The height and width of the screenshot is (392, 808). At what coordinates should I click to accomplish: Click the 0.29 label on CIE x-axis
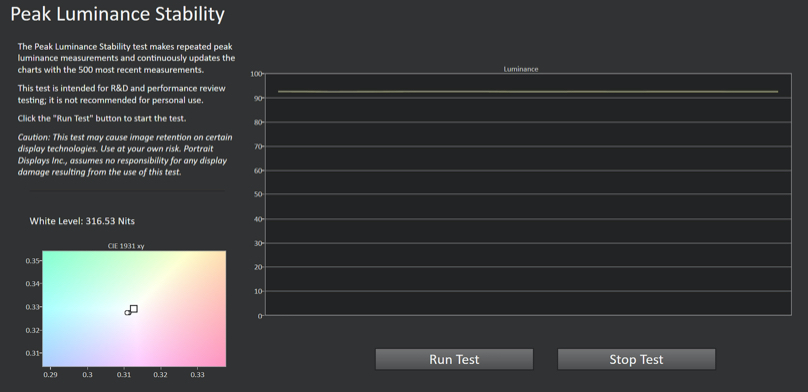tap(50, 374)
